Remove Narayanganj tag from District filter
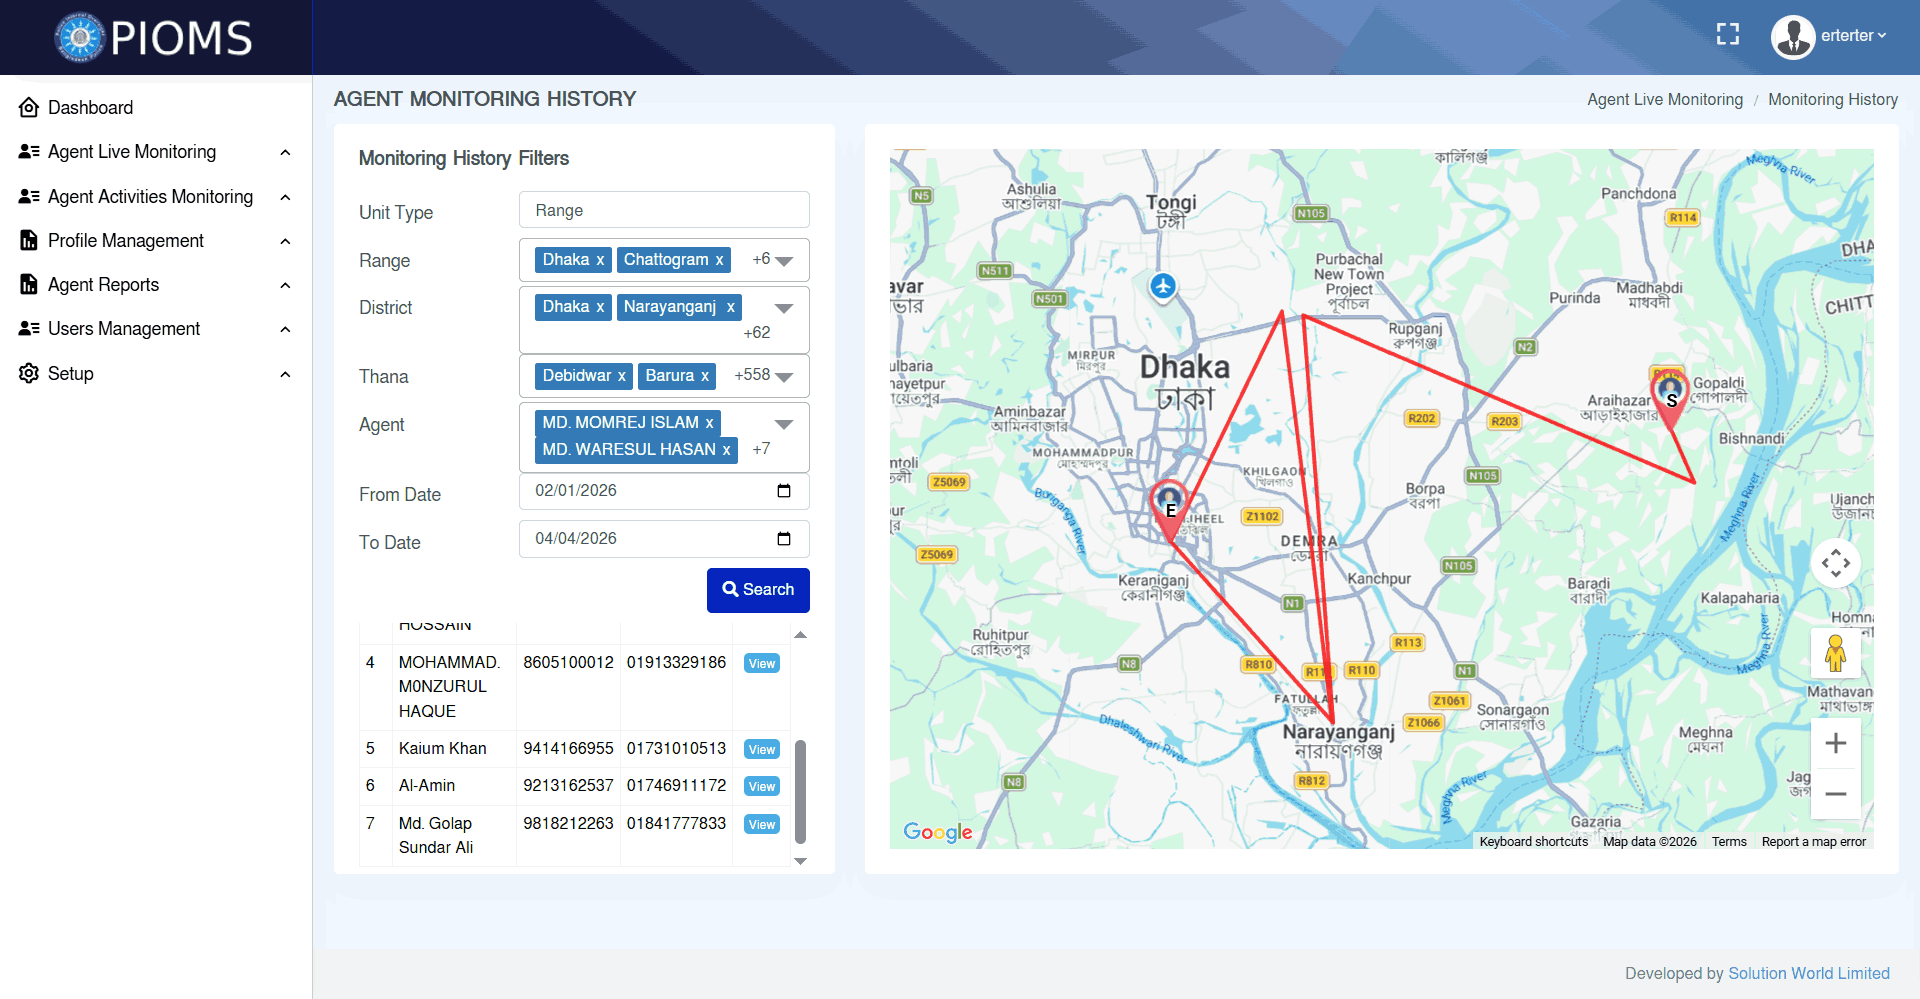1920x999 pixels. pos(731,307)
